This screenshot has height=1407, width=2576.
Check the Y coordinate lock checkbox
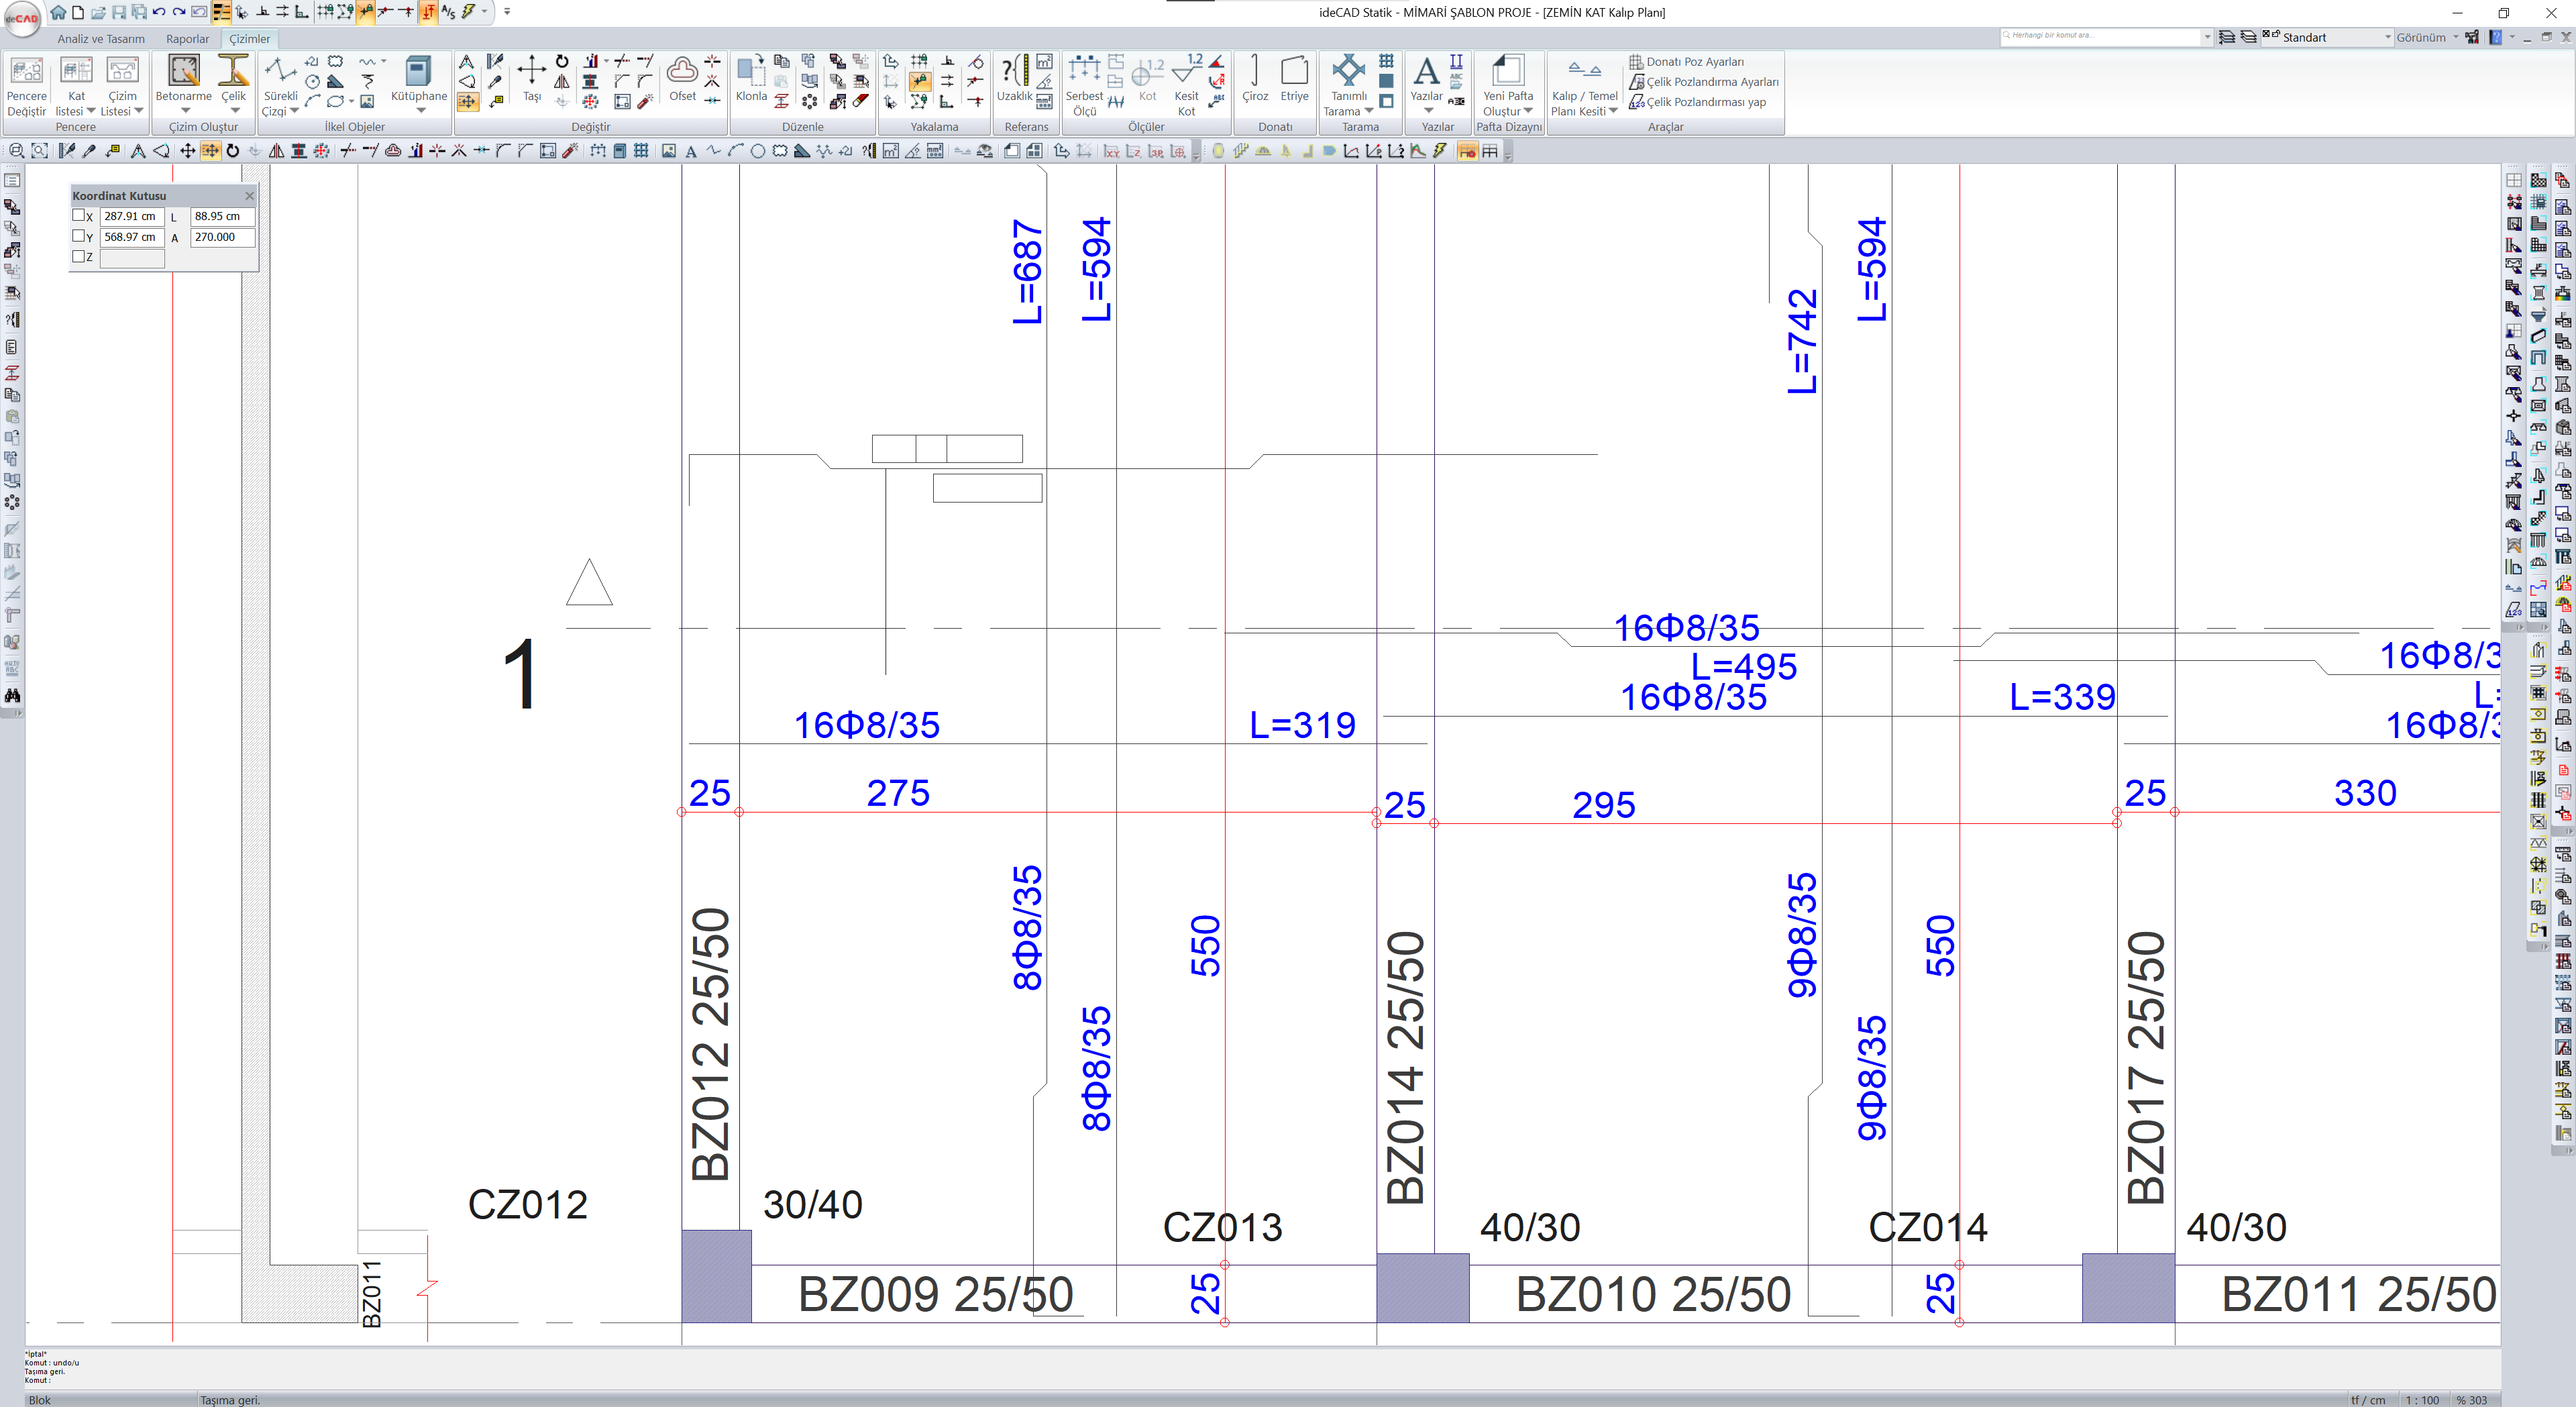pos(79,236)
